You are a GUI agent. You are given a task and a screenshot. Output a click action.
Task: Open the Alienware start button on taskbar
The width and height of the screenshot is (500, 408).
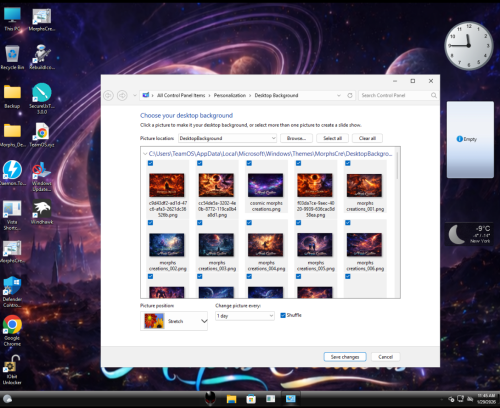click(210, 398)
